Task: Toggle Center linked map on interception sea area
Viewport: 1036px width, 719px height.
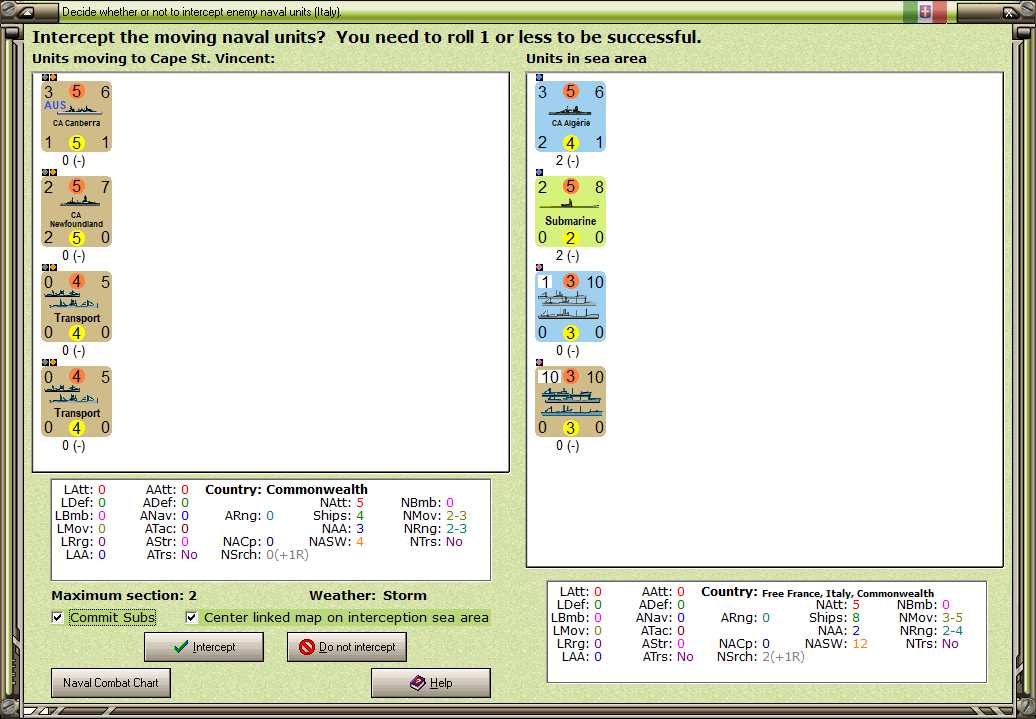Action: (192, 617)
